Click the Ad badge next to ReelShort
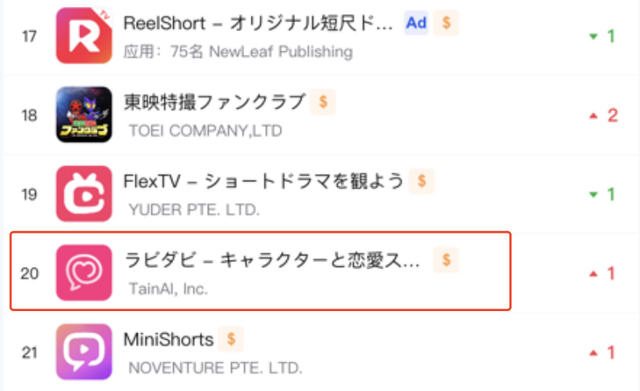 click(x=416, y=23)
